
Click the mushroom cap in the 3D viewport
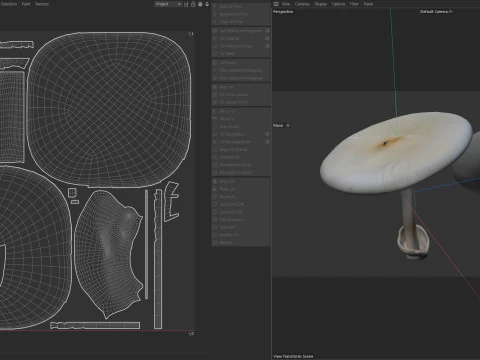(x=395, y=152)
